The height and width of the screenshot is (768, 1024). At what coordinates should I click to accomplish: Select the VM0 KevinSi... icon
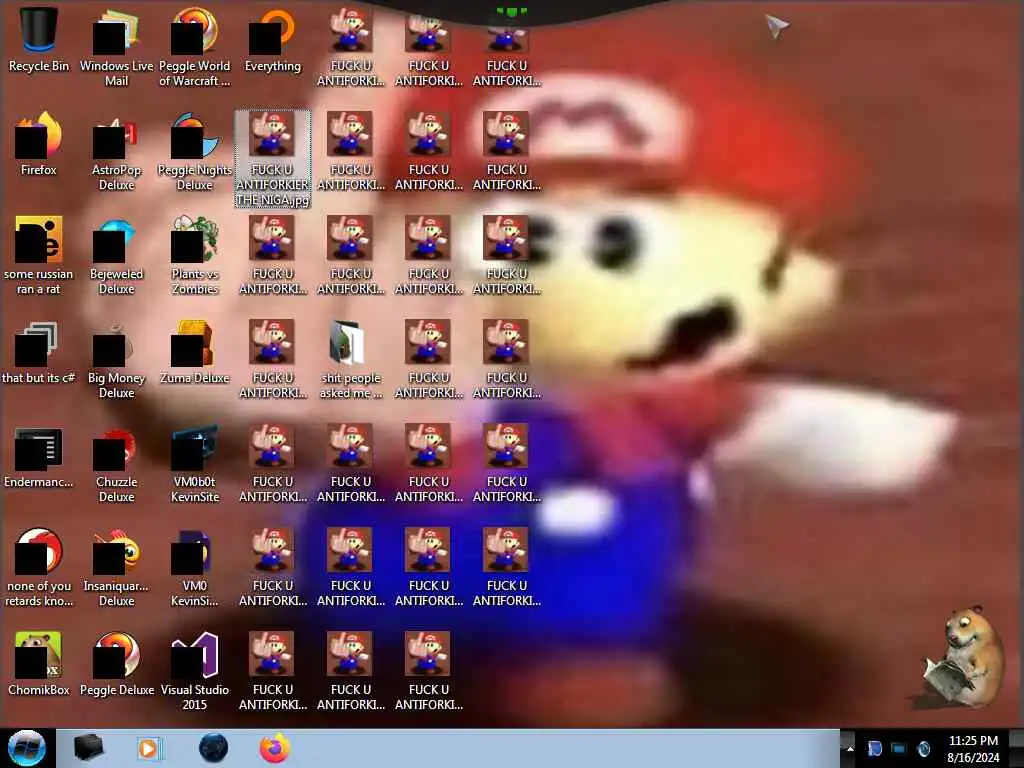pos(195,568)
